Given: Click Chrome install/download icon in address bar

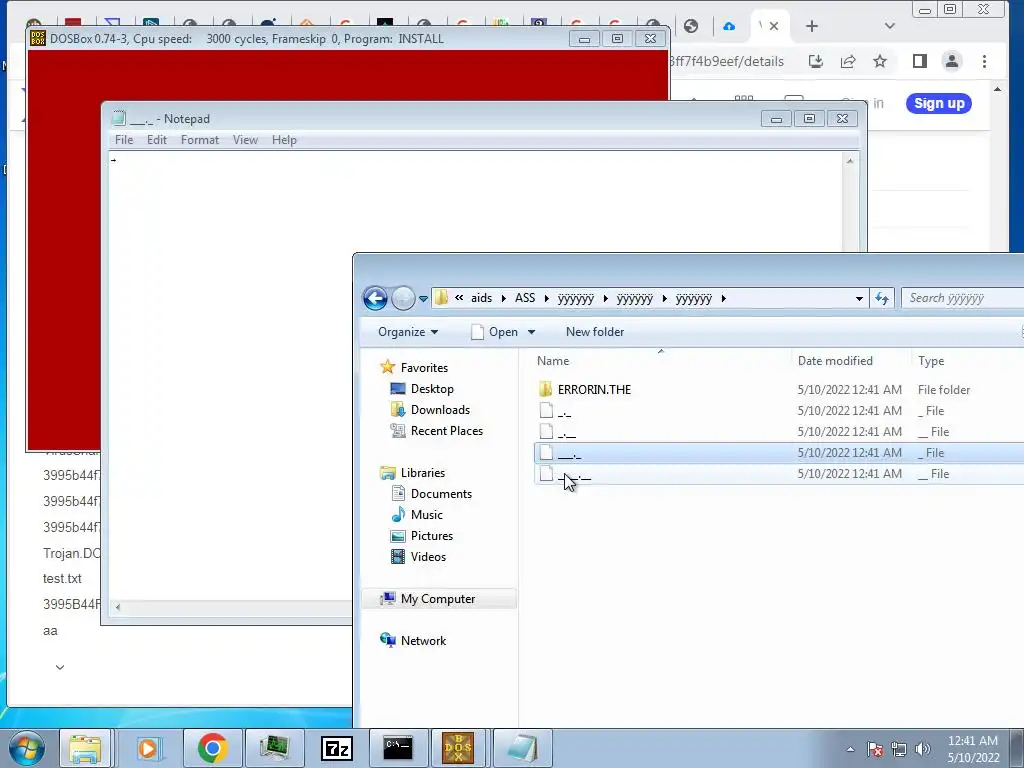Looking at the screenshot, I should pyautogui.click(x=816, y=61).
